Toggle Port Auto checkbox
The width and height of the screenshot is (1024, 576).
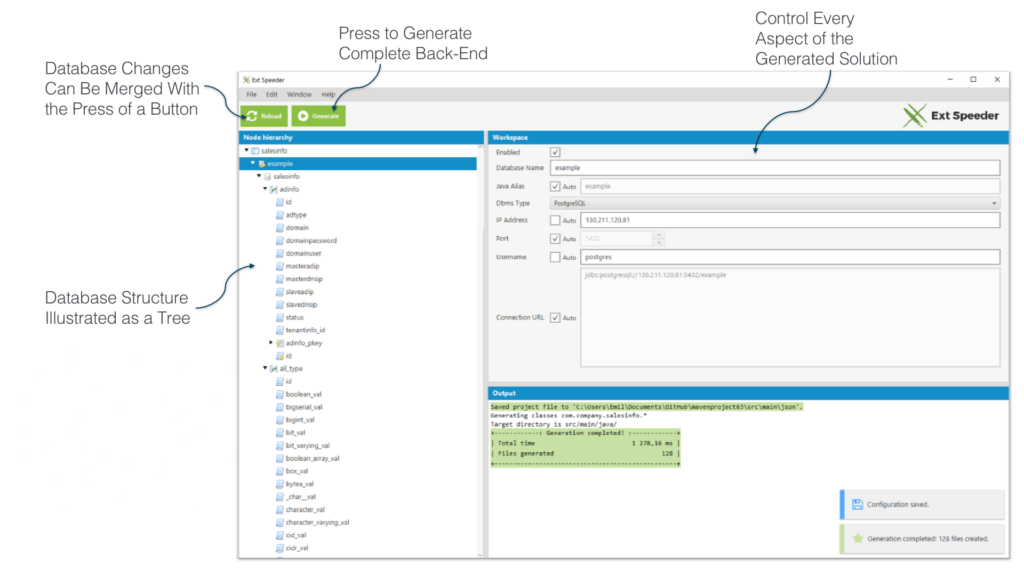(555, 238)
